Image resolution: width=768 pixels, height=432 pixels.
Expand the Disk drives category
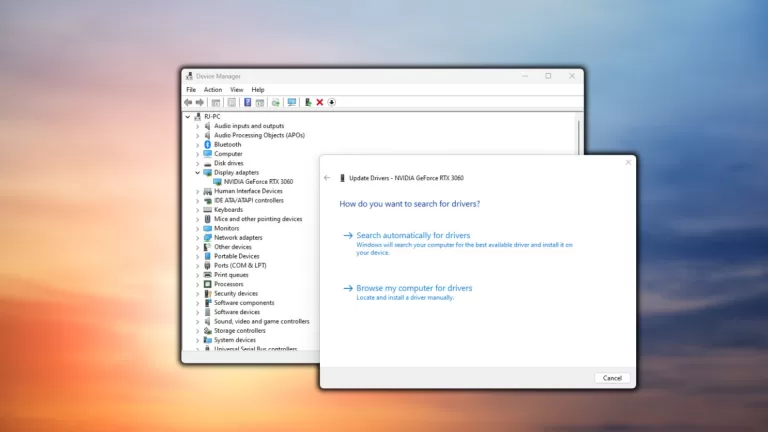pyautogui.click(x=197, y=163)
